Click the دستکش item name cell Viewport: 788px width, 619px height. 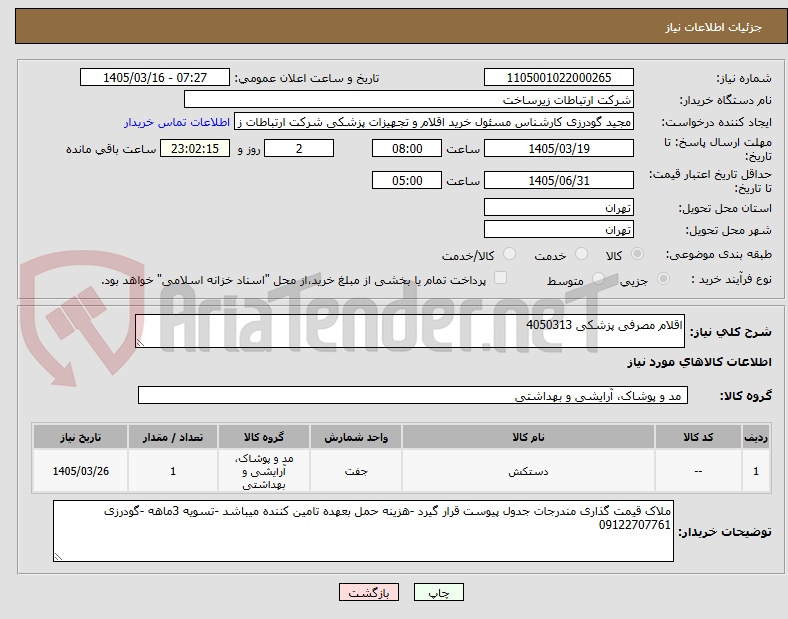(x=528, y=471)
